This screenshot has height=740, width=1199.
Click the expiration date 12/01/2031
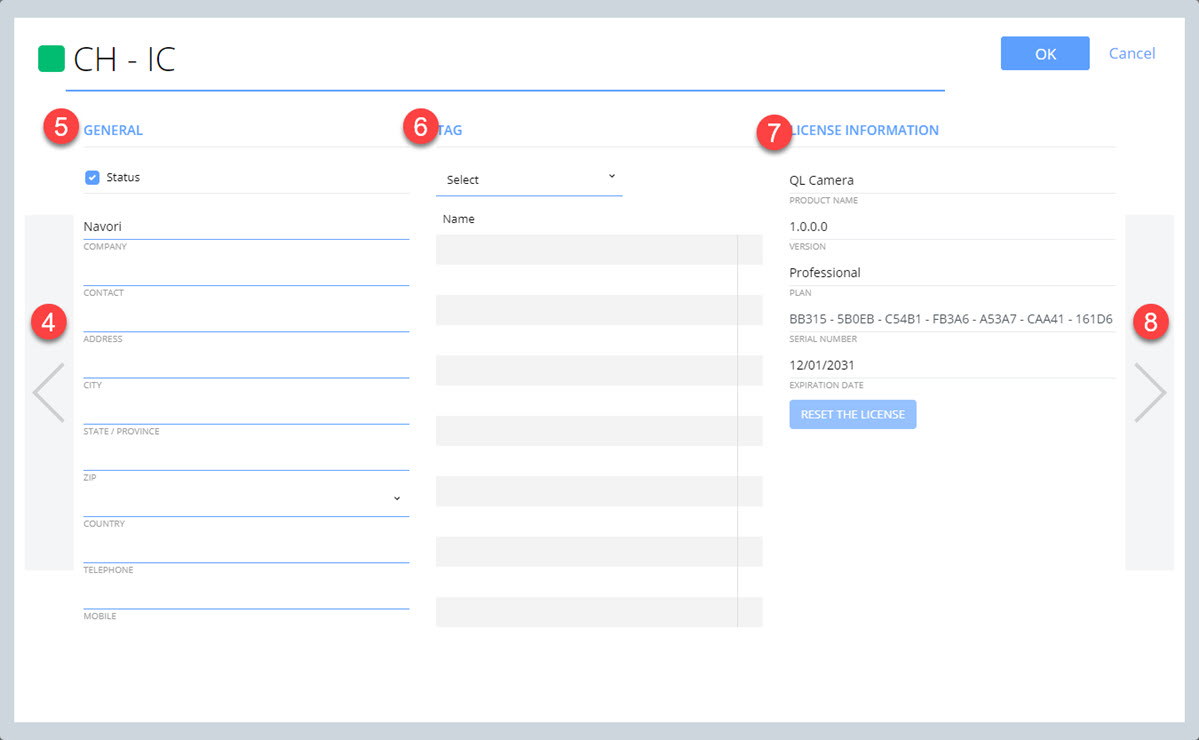coord(822,365)
